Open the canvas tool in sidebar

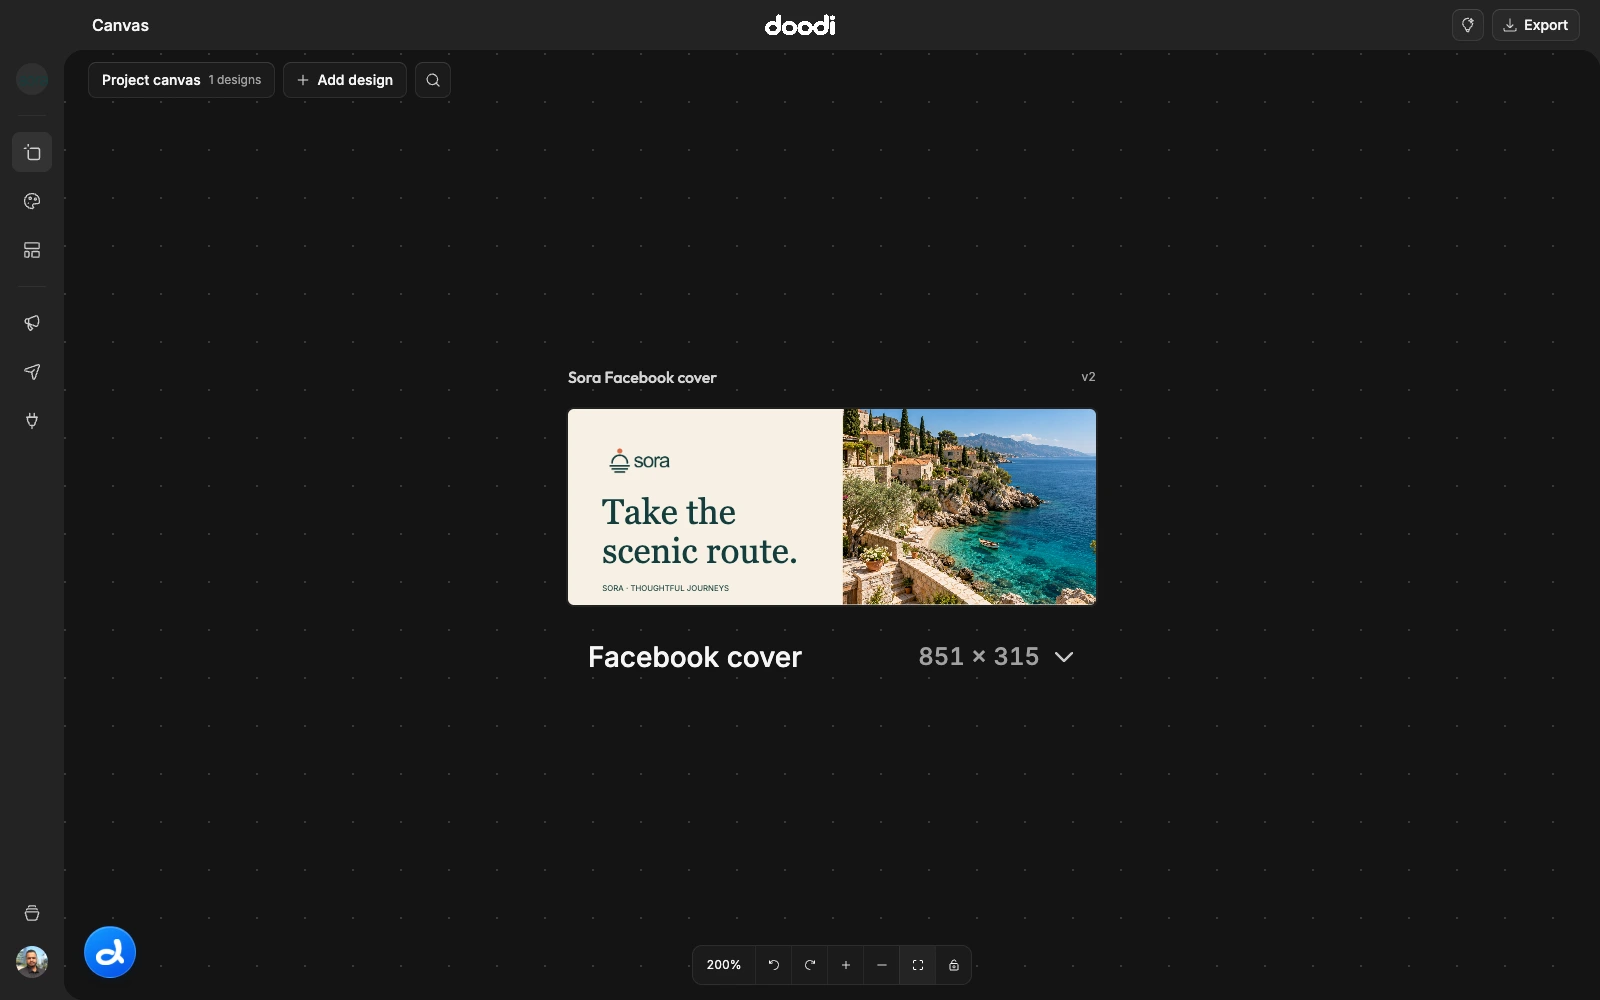32,152
